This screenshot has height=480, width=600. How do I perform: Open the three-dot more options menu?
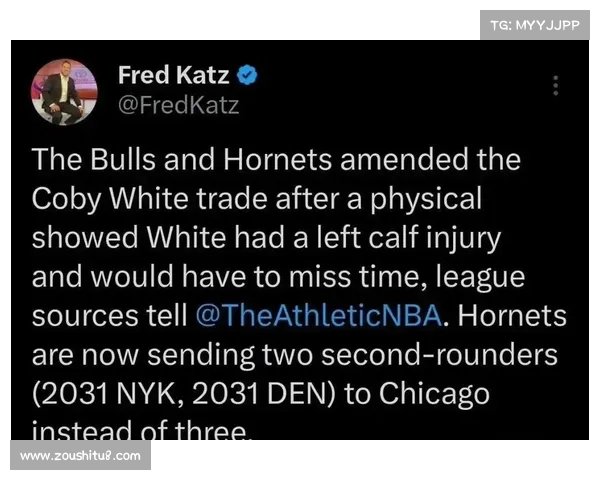(x=556, y=85)
